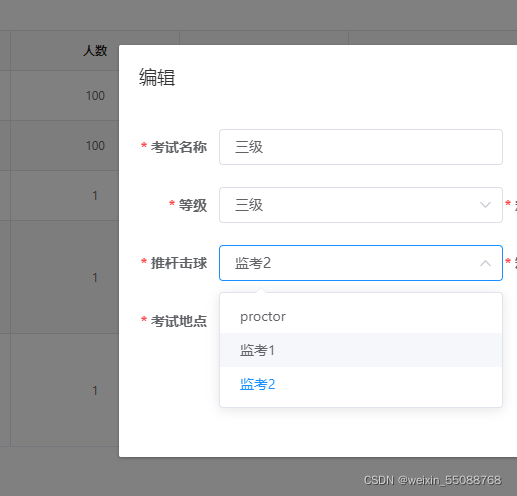Open the 等级 dropdown showing 三级
The width and height of the screenshot is (517, 496).
tap(361, 205)
